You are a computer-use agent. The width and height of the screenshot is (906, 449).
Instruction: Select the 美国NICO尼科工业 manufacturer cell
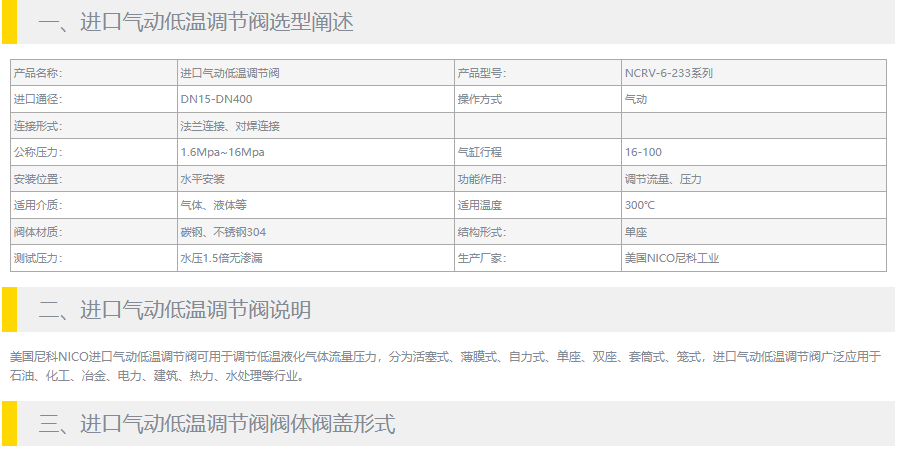tap(671, 258)
